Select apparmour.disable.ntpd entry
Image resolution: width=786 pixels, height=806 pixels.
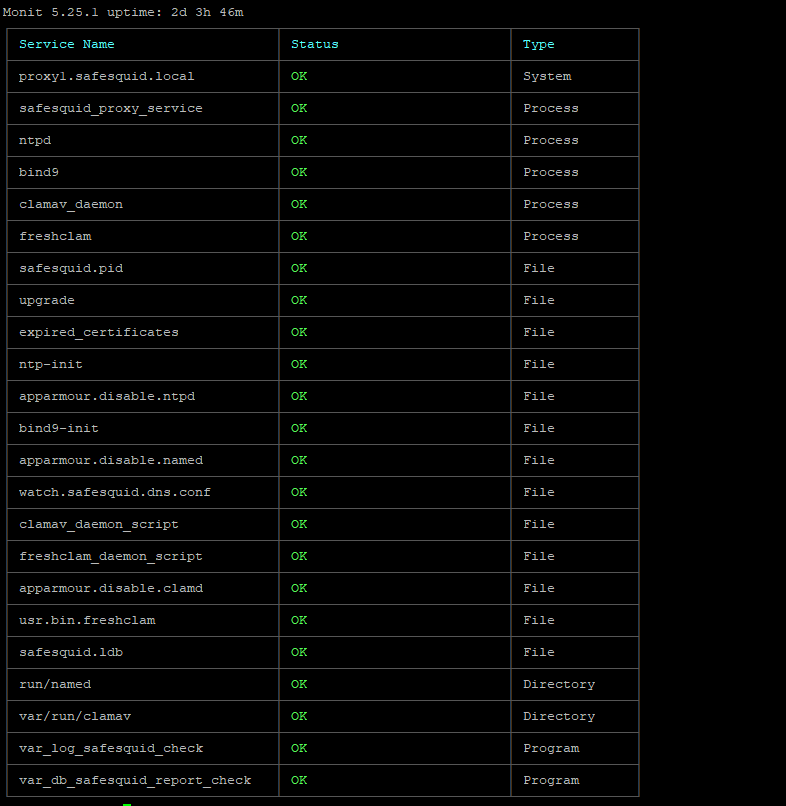pos(107,396)
